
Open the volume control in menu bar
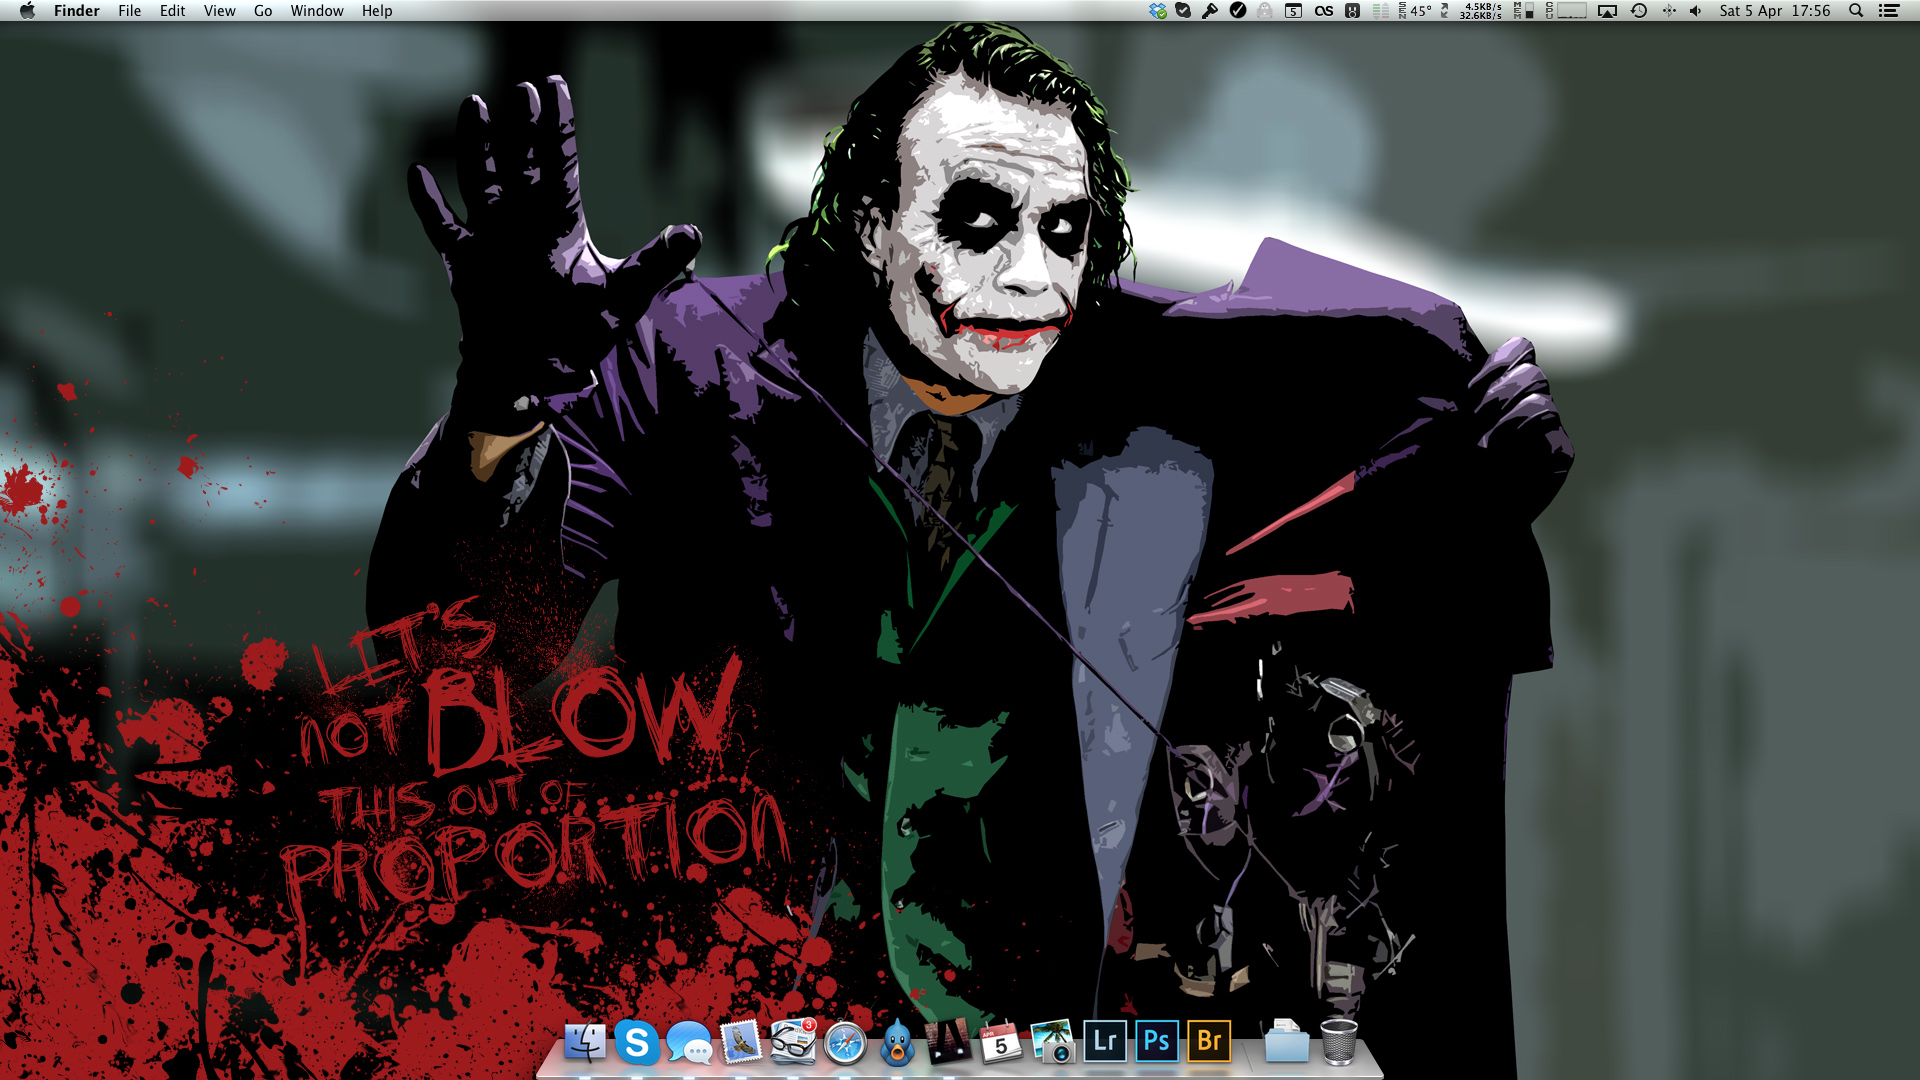click(x=1696, y=11)
